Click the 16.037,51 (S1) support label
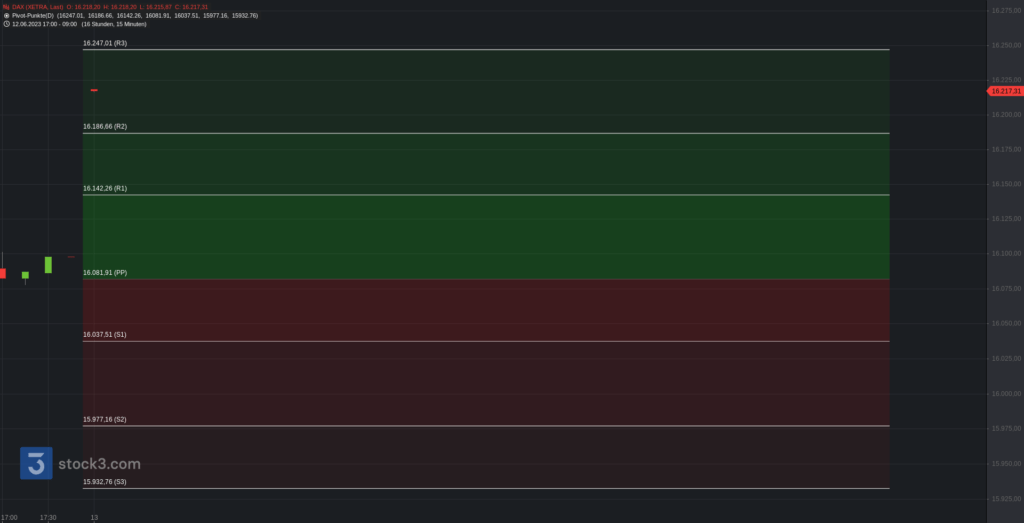Image resolution: width=1024 pixels, height=523 pixels. pyautogui.click(x=105, y=334)
